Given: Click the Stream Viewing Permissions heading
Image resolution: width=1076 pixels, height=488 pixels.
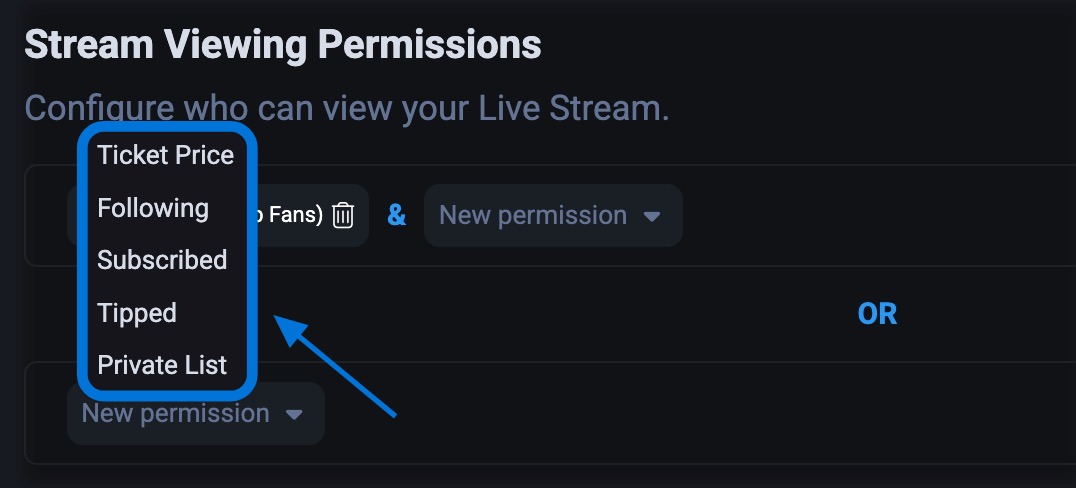Looking at the screenshot, I should 283,45.
